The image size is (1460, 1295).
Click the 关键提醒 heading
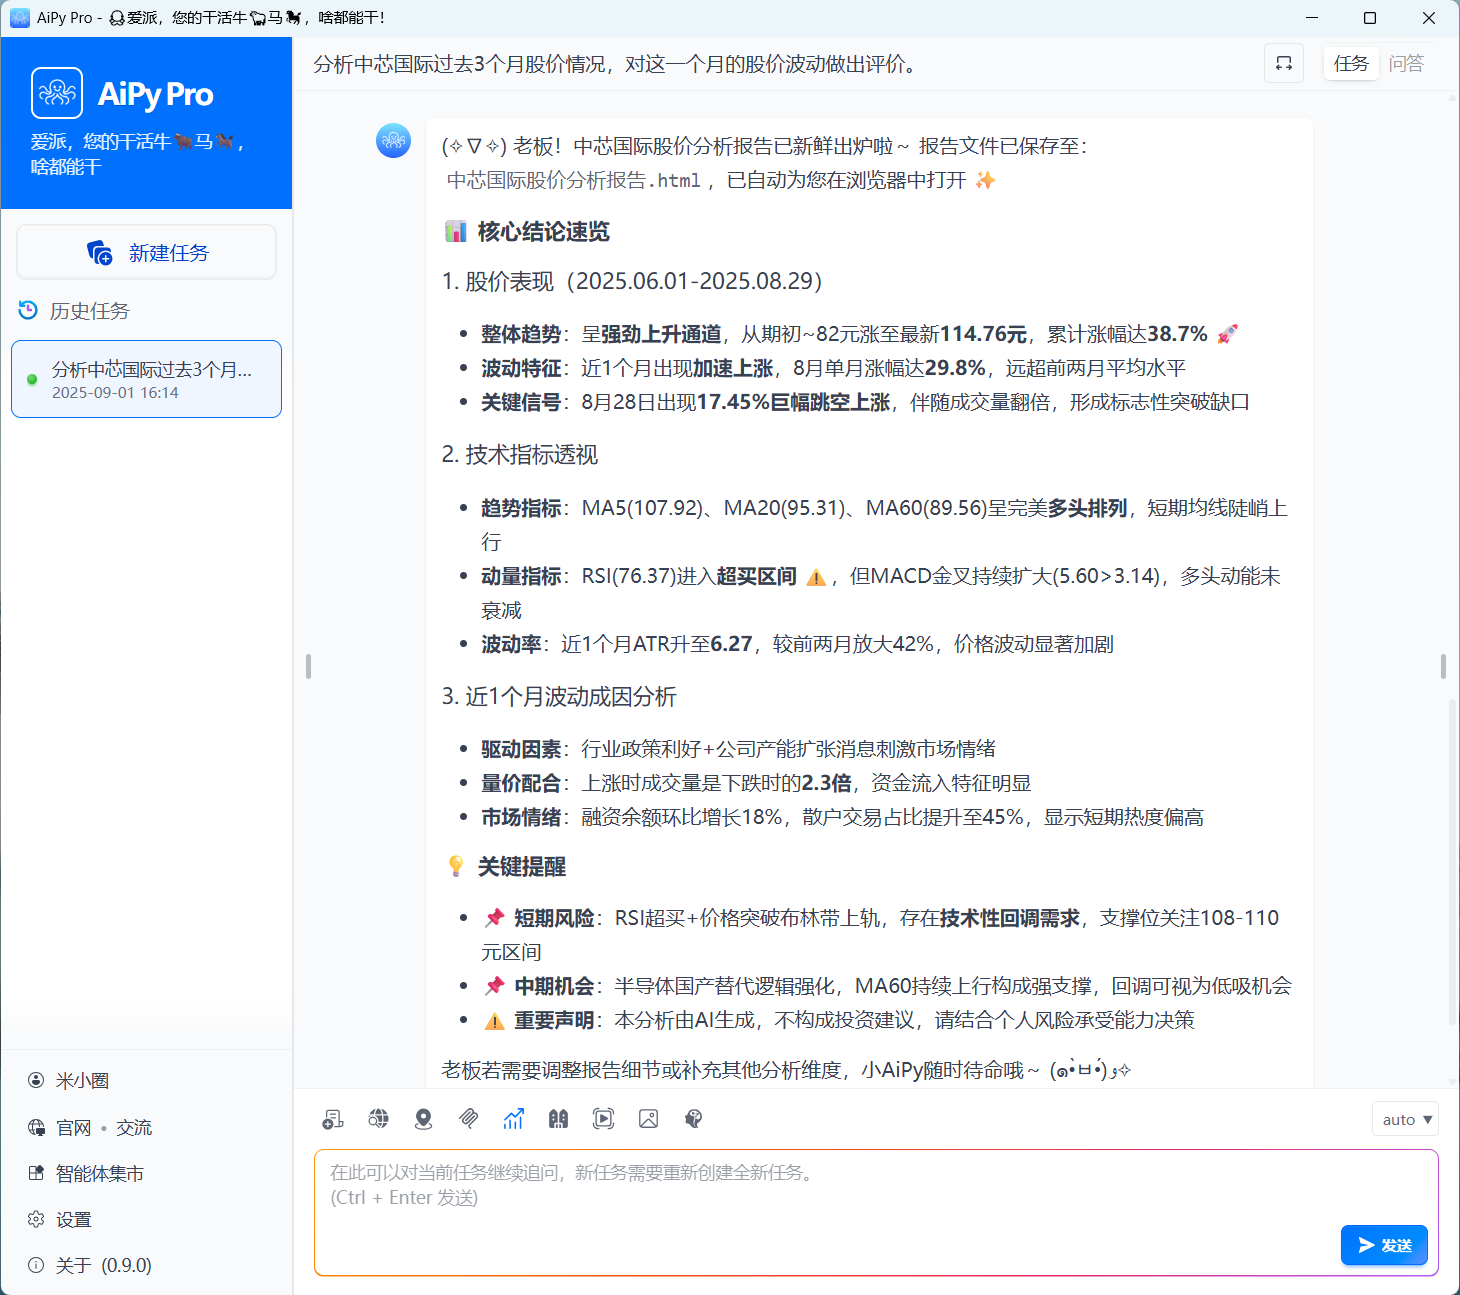(x=521, y=867)
